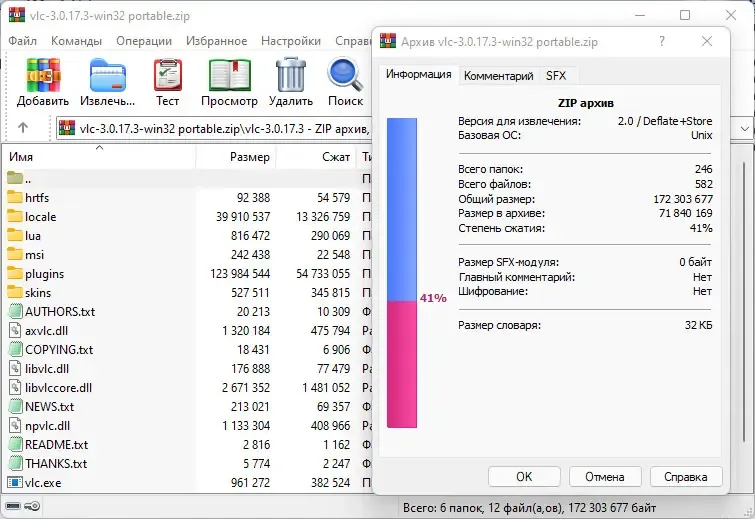This screenshot has height=519, width=755.
Task: Go up one level with arrow icon
Action: 23,128
